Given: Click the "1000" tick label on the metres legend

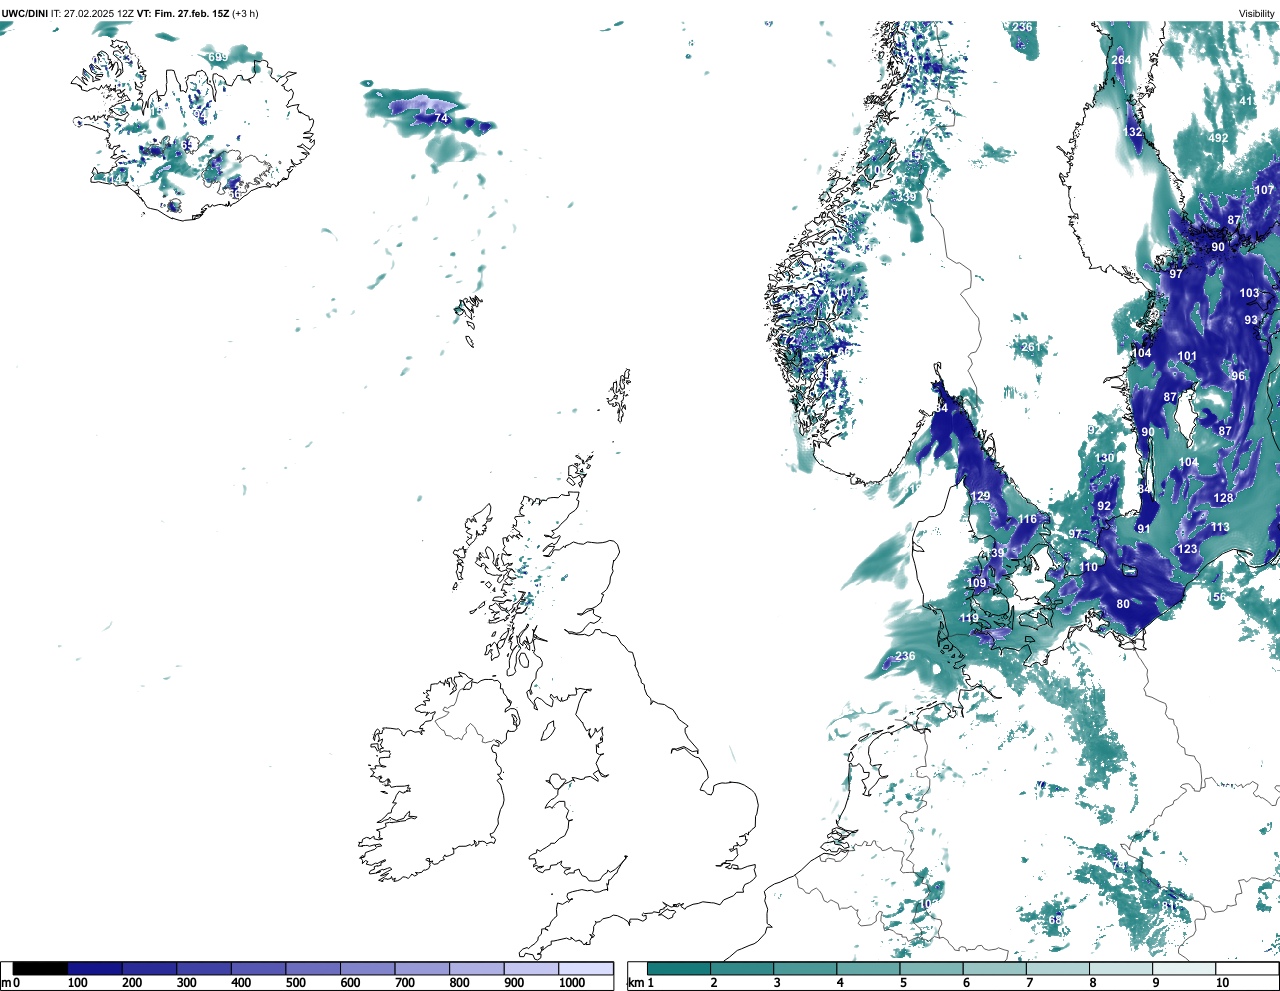Looking at the screenshot, I should pyautogui.click(x=572, y=983).
